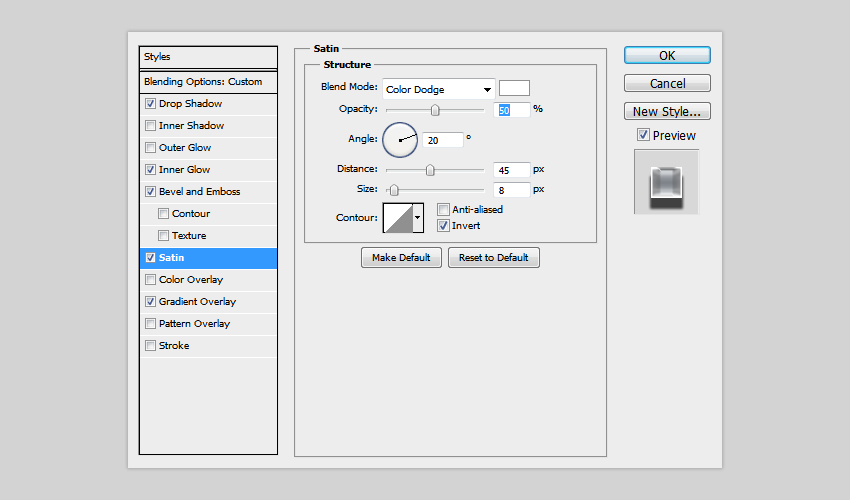Open the Blend Mode dropdown
Image resolution: width=850 pixels, height=500 pixels.
point(438,89)
